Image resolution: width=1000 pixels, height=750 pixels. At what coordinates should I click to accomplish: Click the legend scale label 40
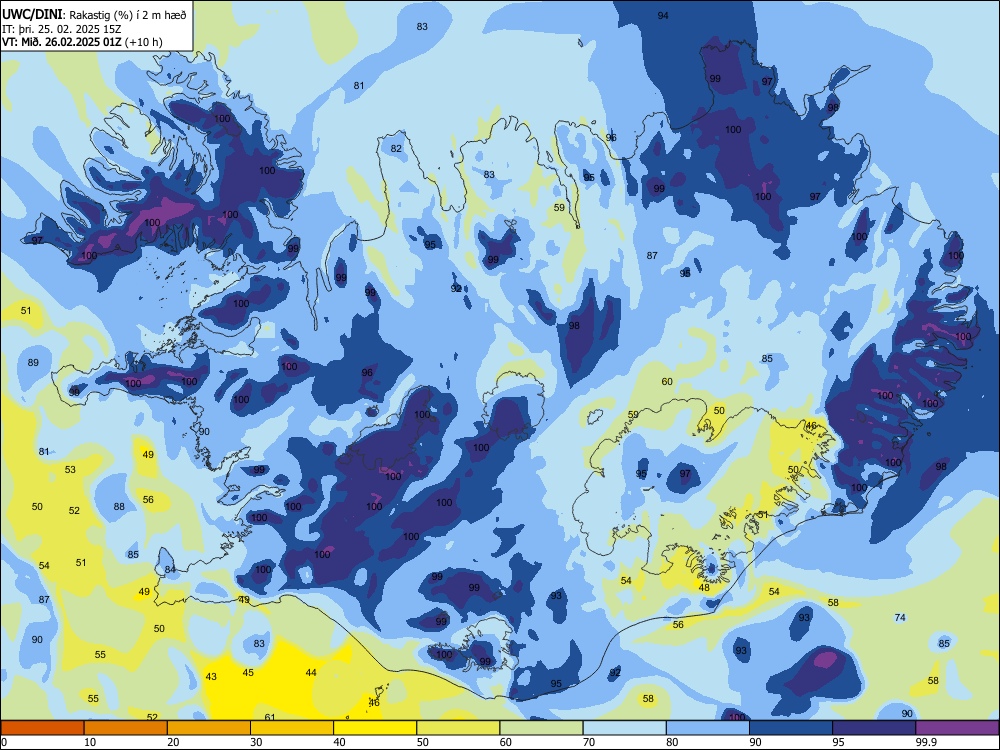click(339, 742)
